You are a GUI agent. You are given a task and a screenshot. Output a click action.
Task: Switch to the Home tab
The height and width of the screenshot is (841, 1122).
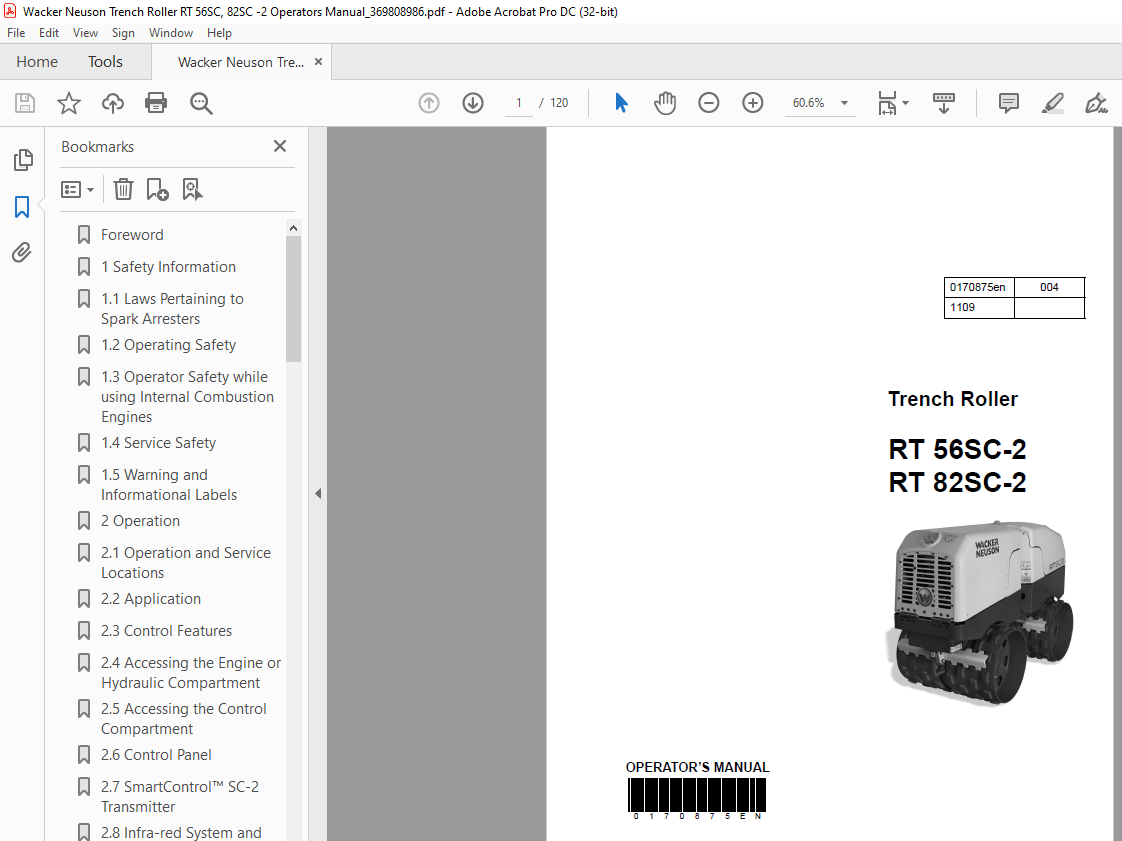(37, 62)
